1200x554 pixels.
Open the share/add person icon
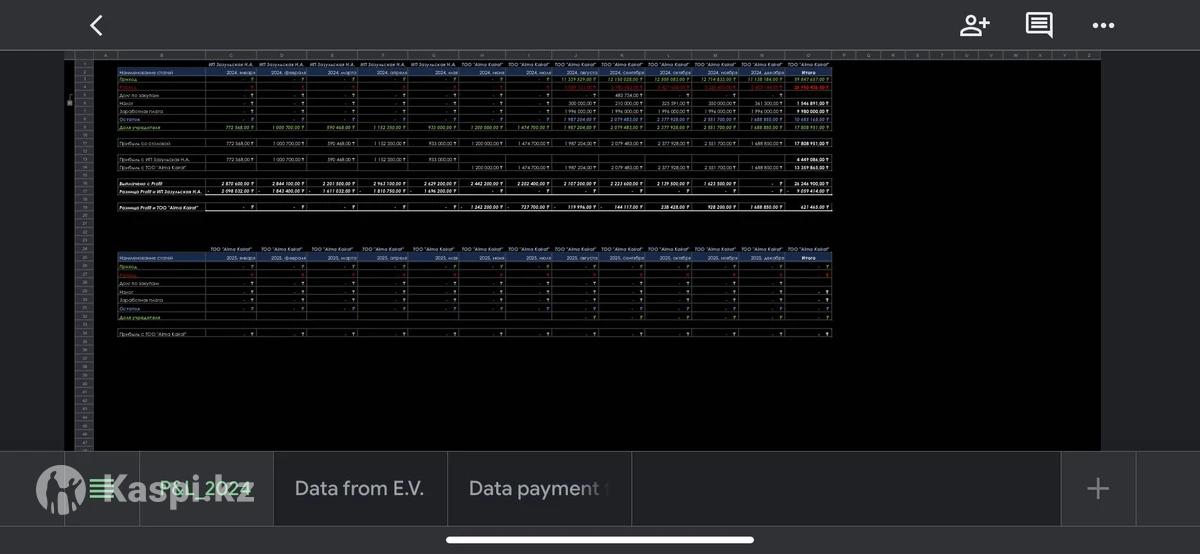click(974, 26)
